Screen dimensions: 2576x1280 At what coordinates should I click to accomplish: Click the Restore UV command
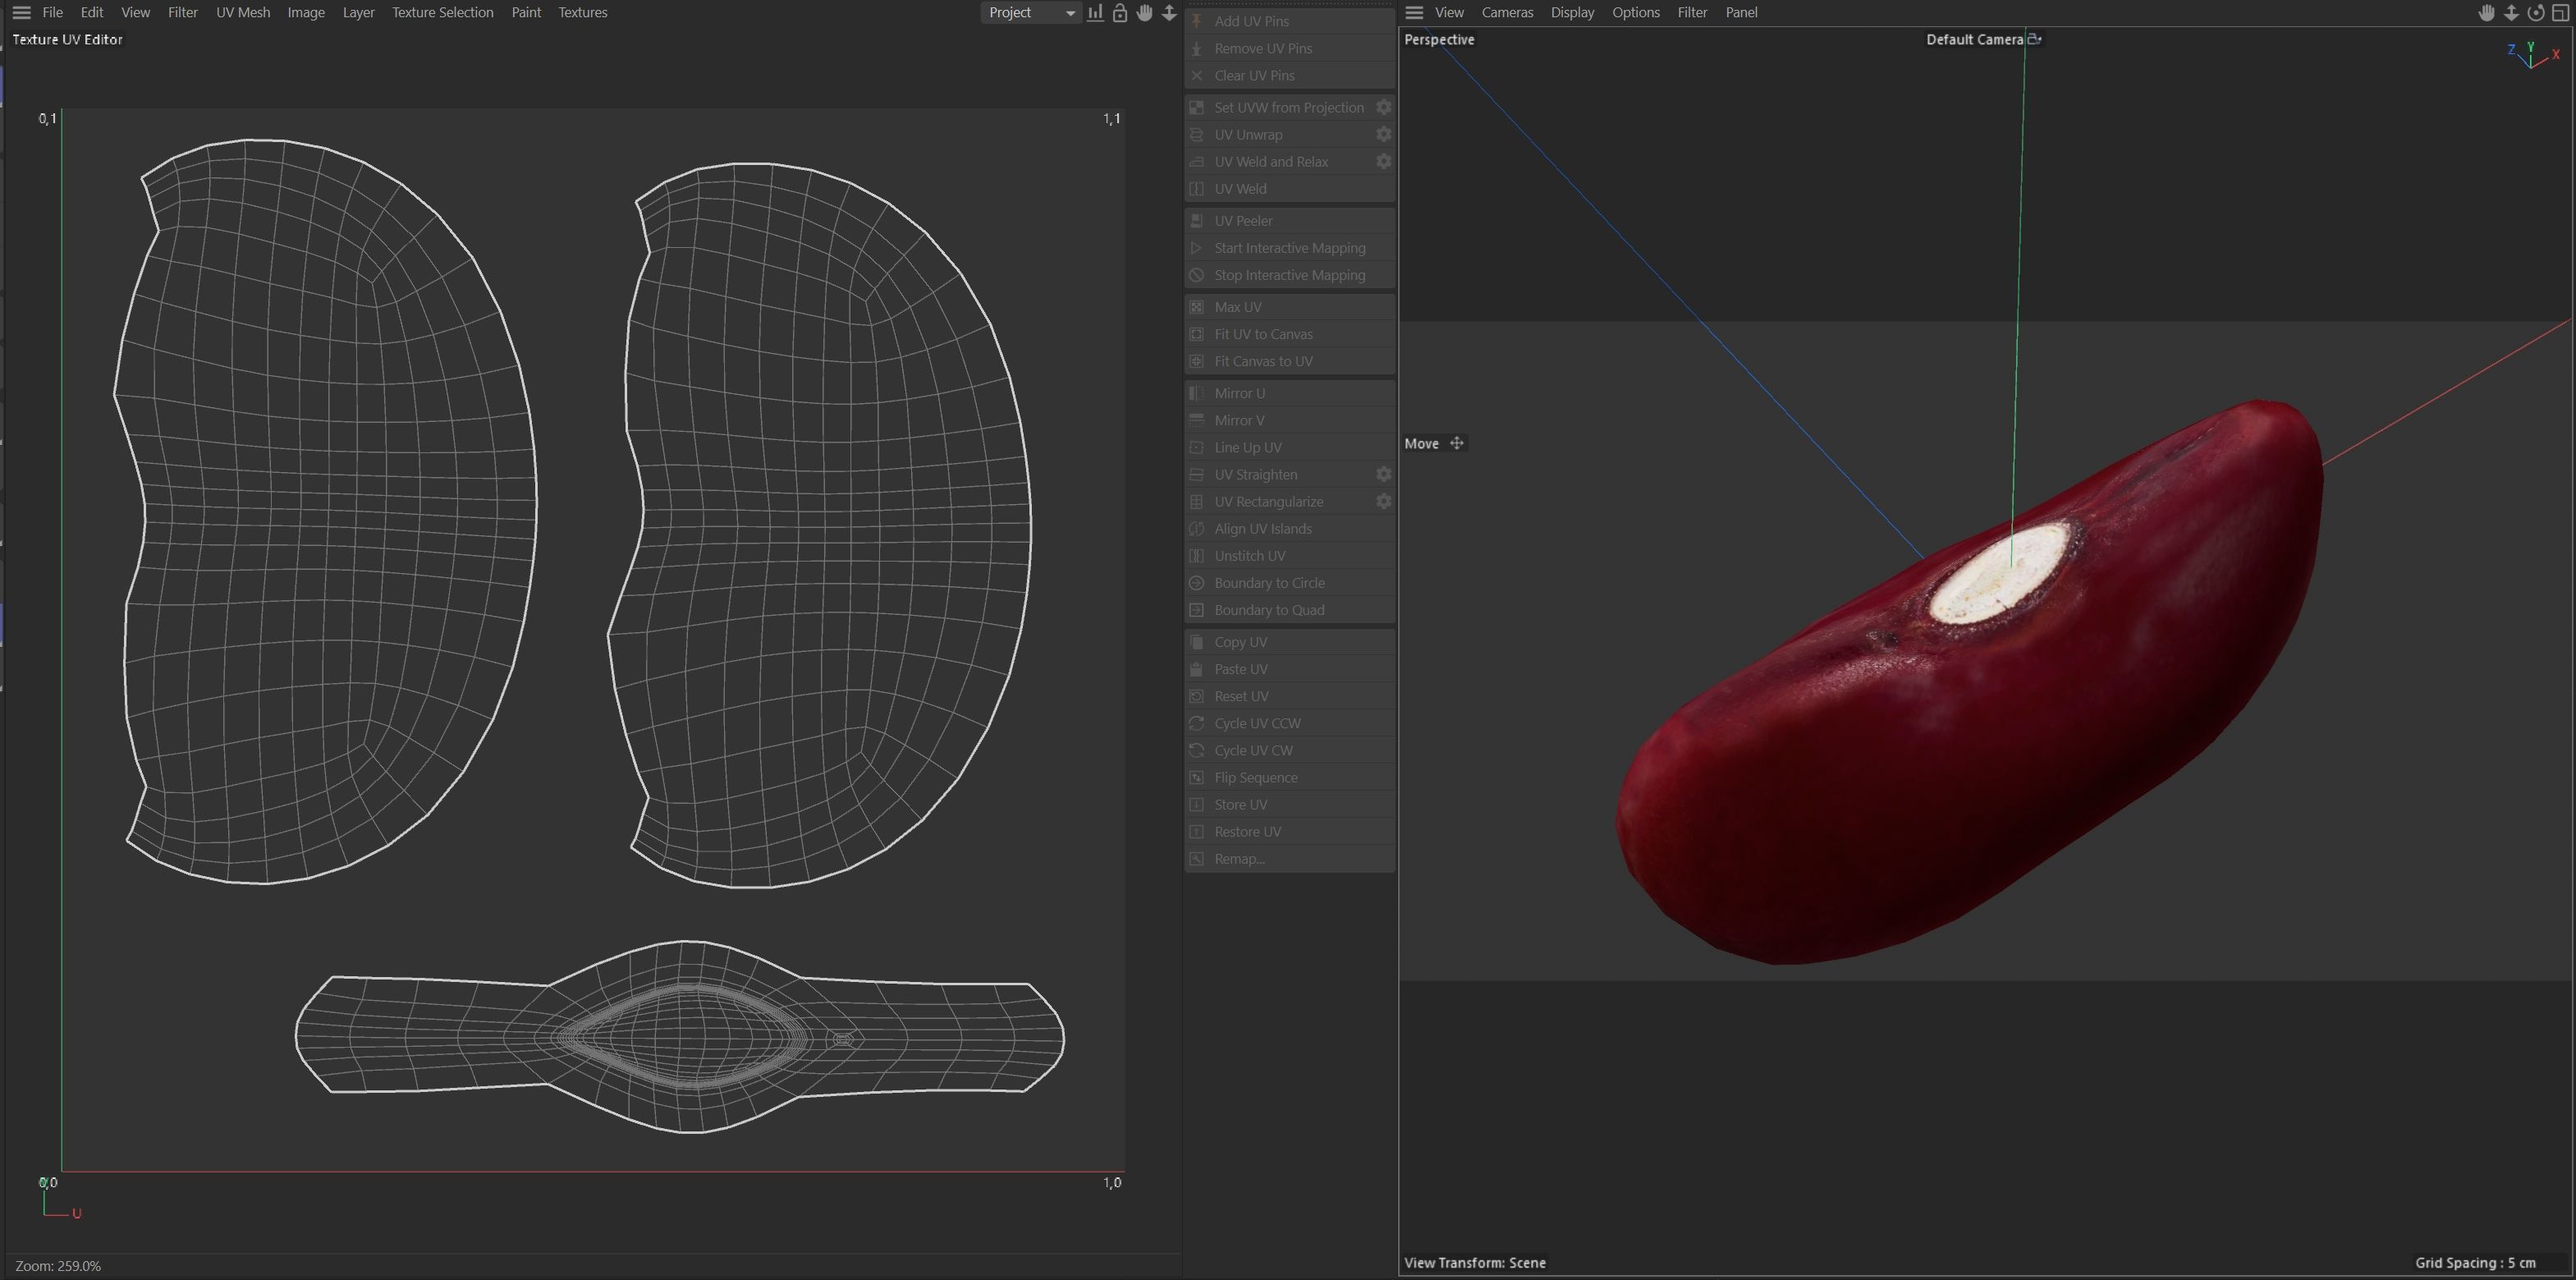click(x=1289, y=831)
